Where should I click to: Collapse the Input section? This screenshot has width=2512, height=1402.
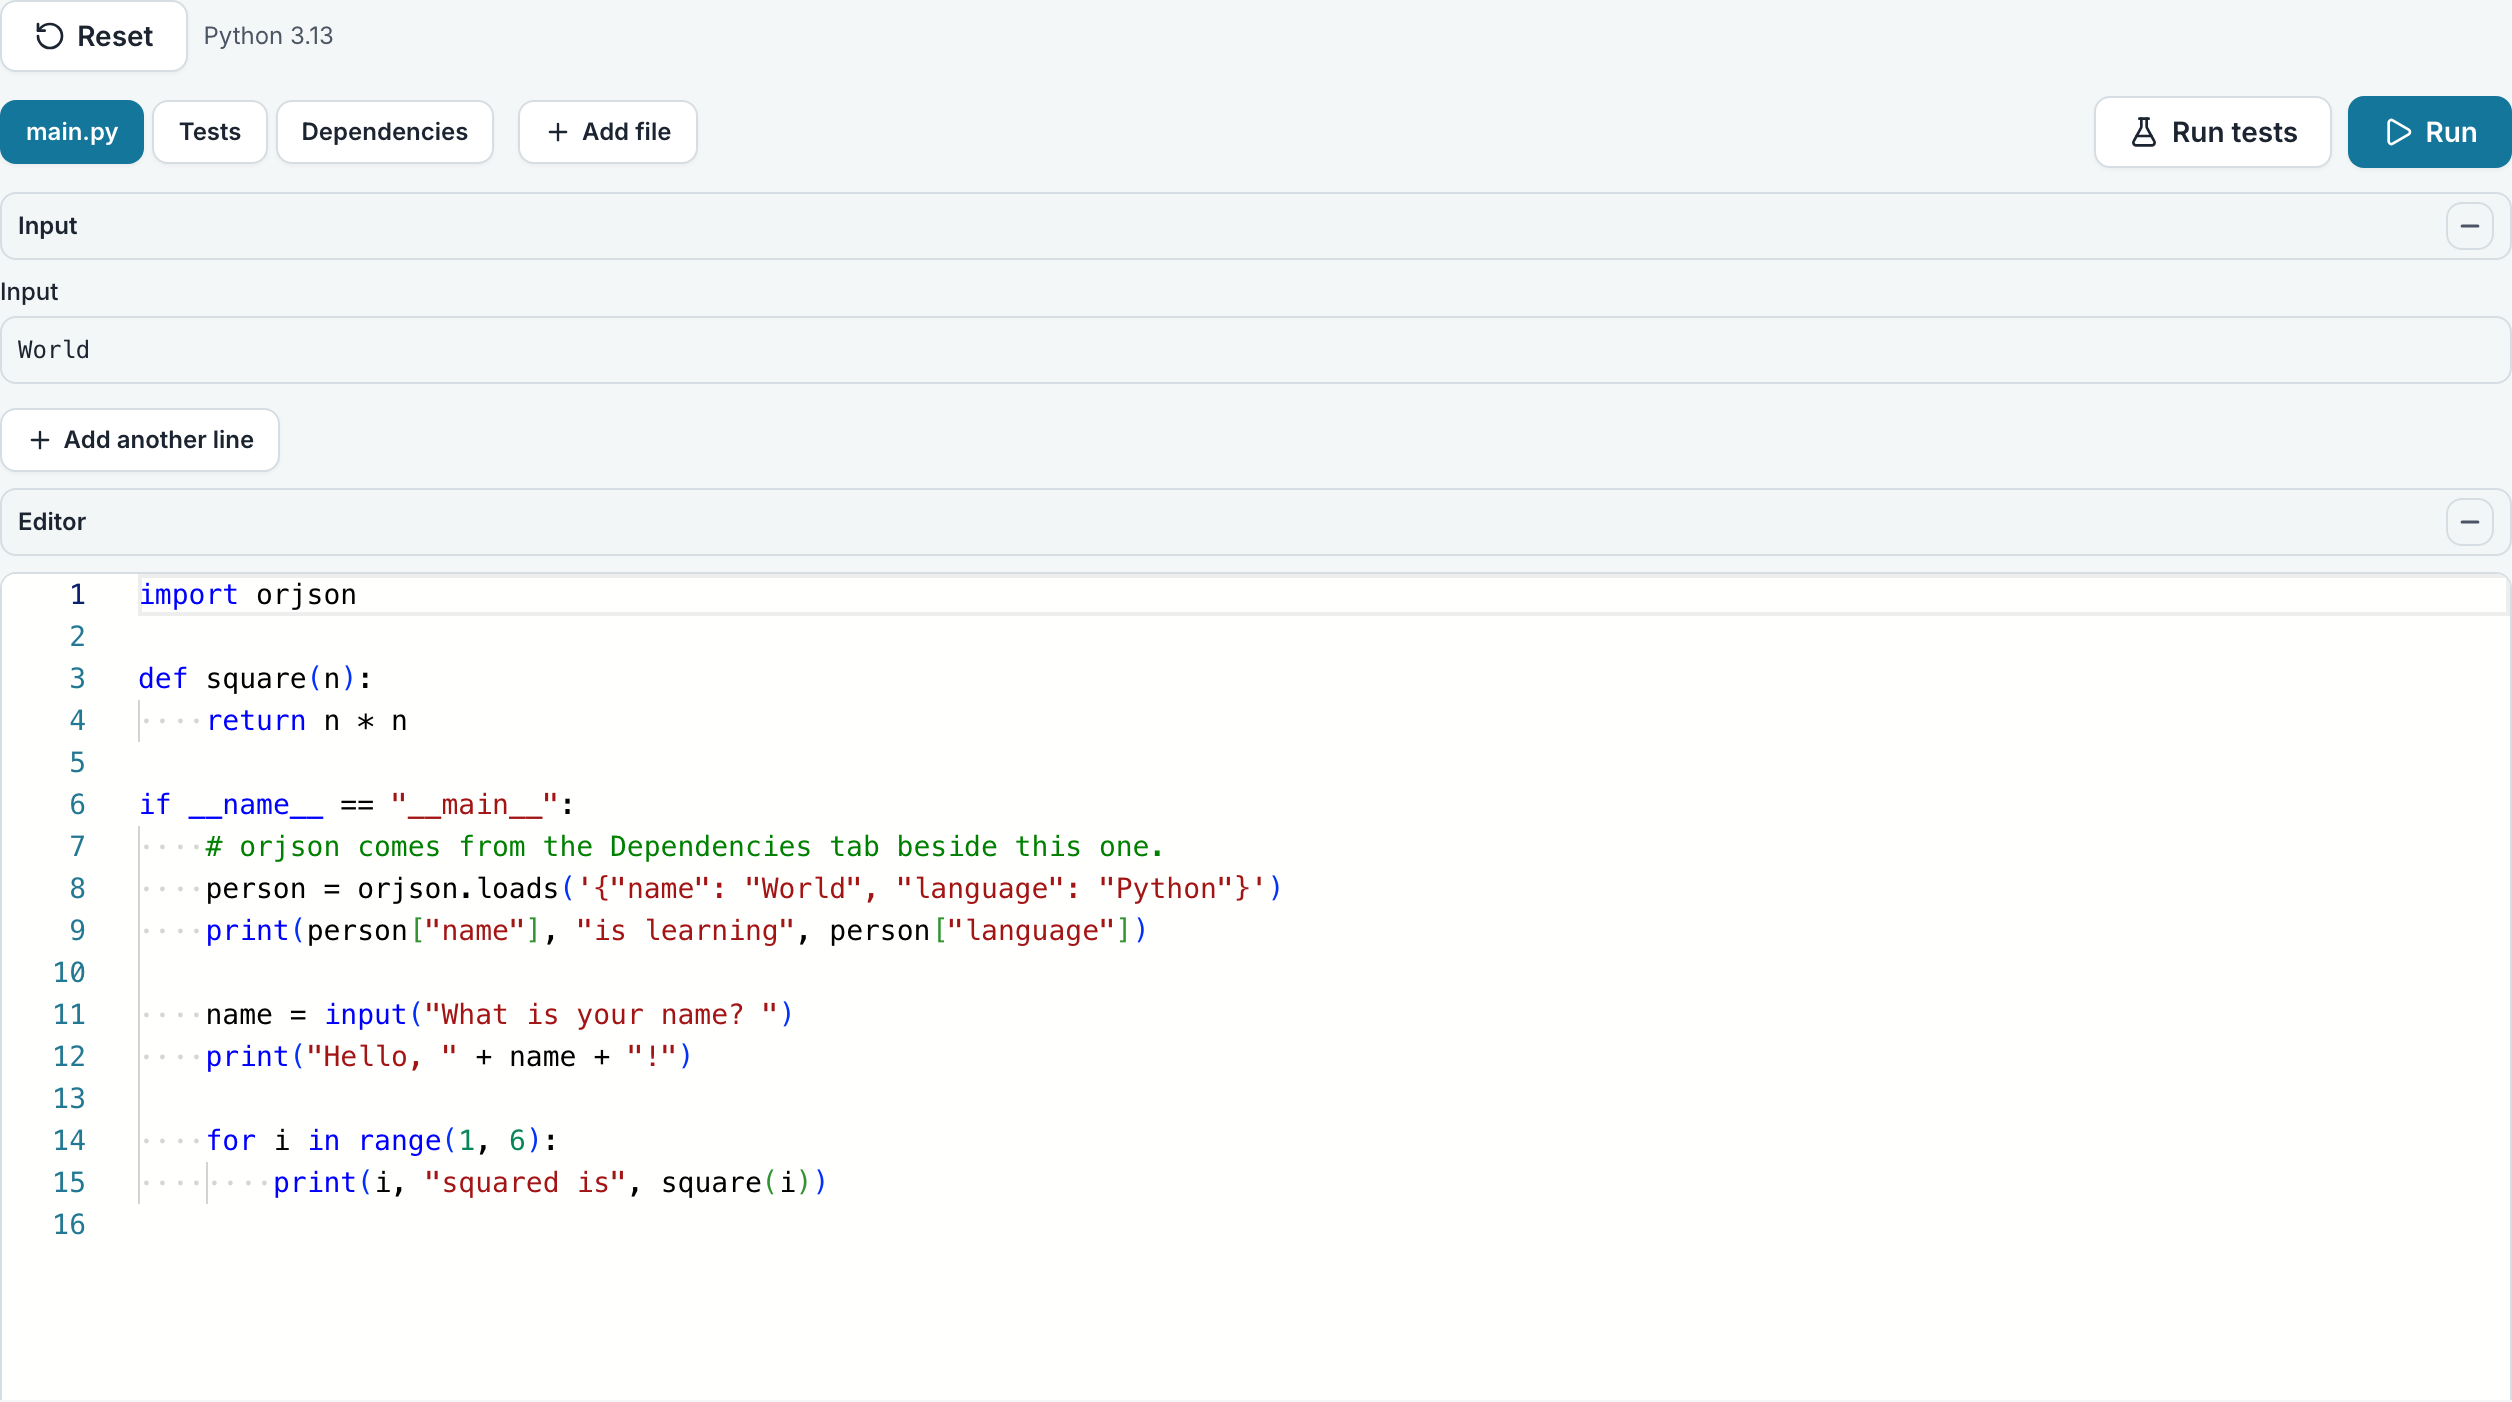point(2469,226)
